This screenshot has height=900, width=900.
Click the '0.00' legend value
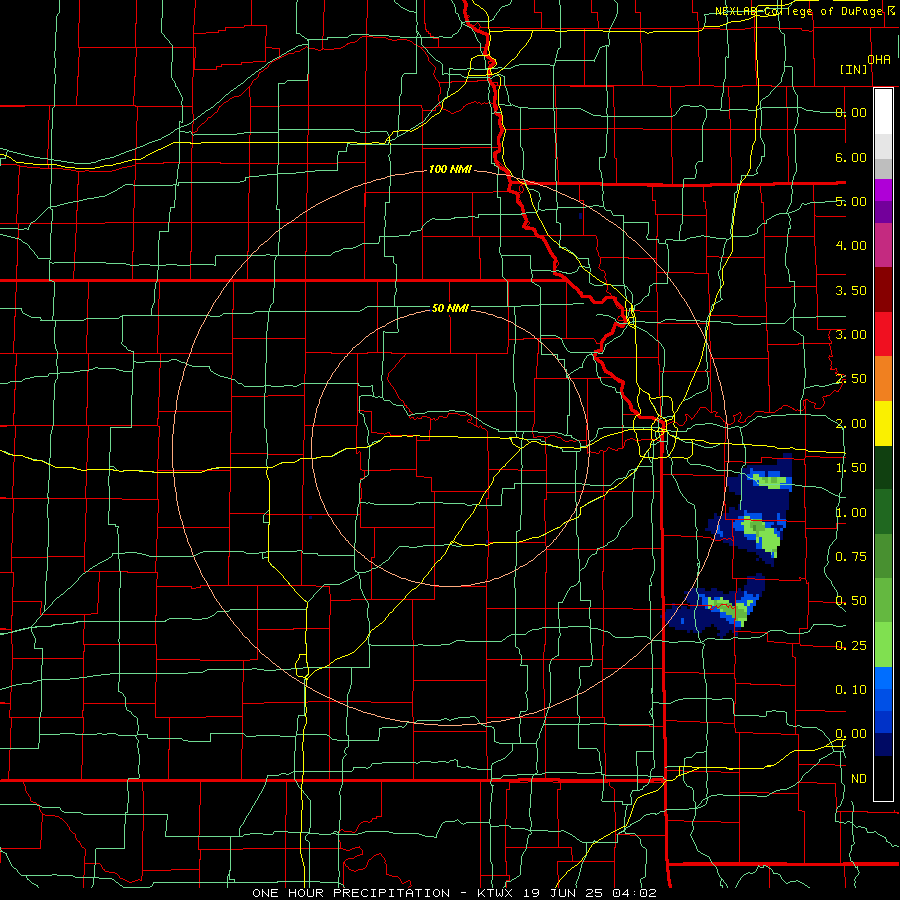coord(851,734)
